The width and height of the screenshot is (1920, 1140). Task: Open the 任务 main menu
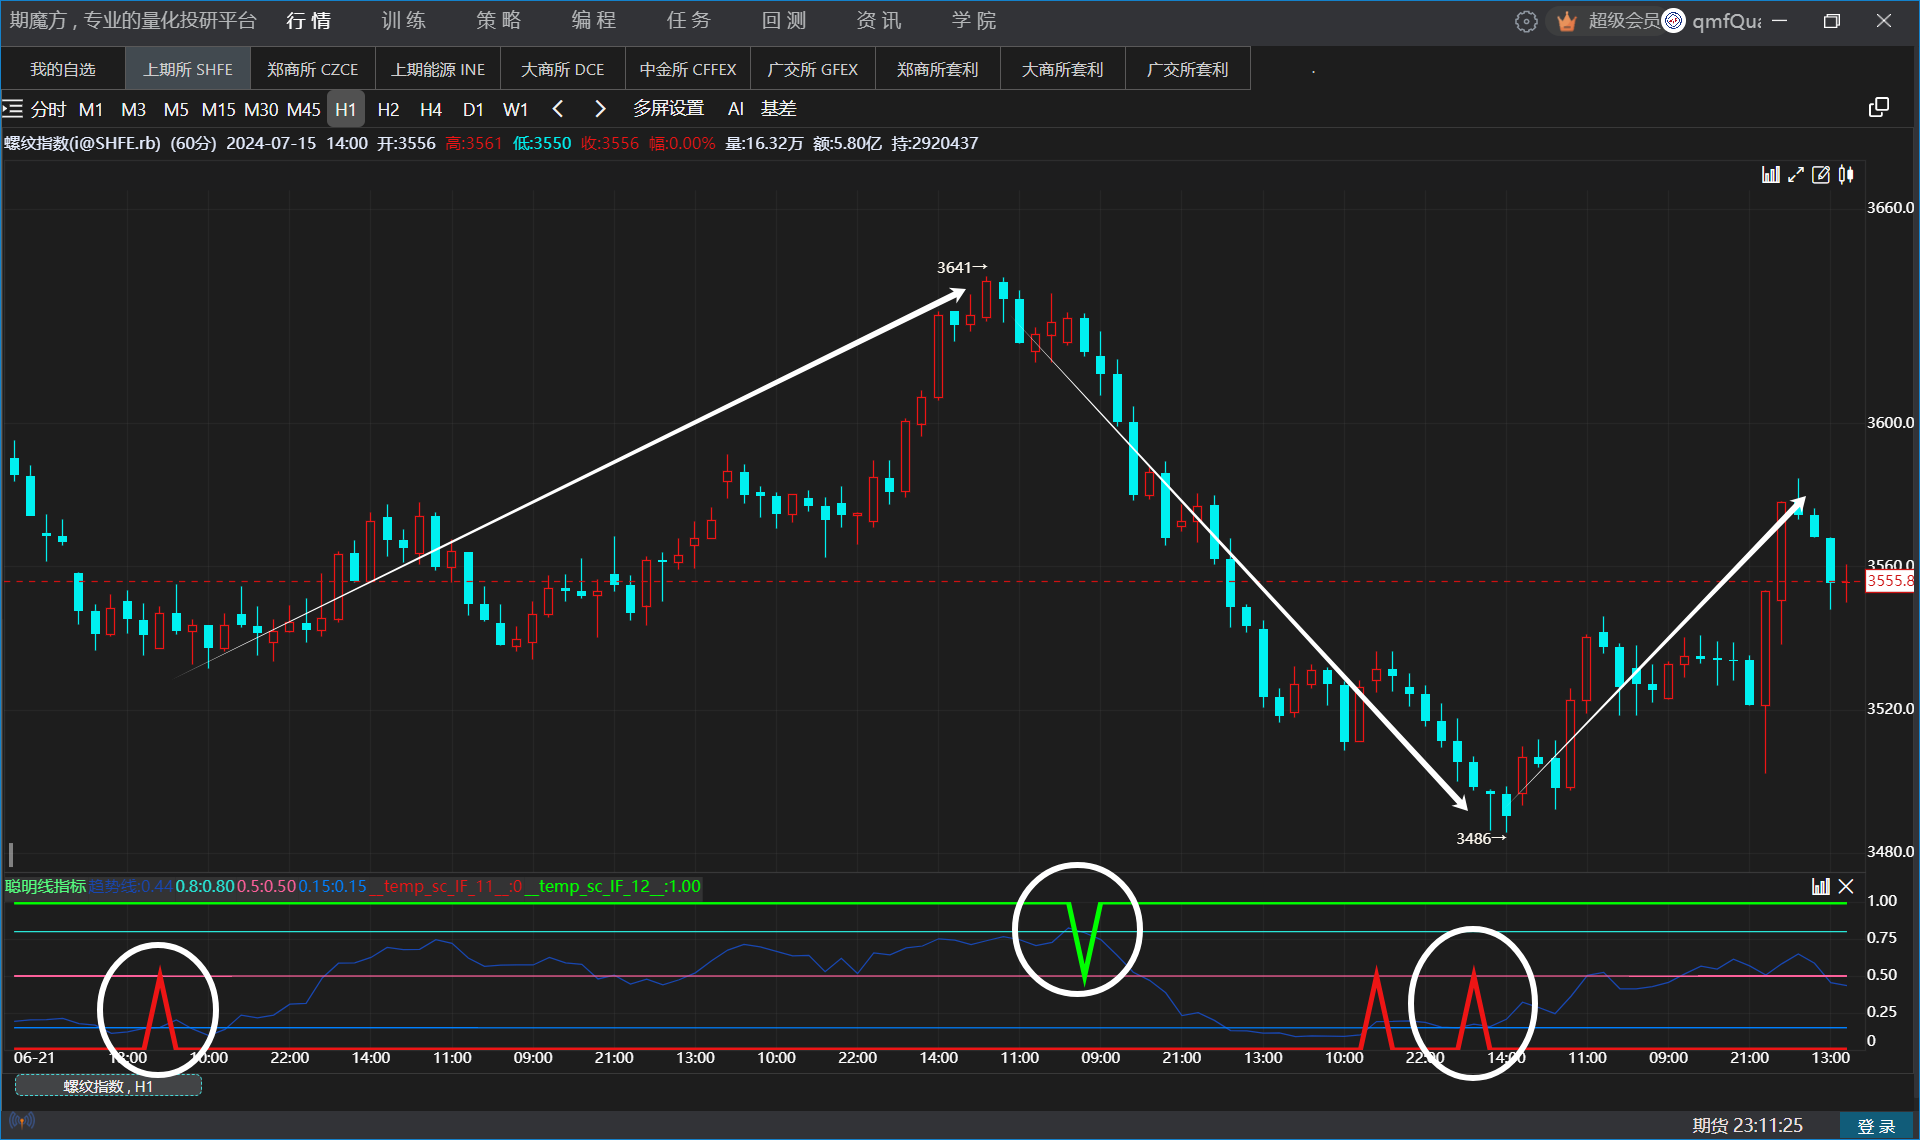(688, 21)
